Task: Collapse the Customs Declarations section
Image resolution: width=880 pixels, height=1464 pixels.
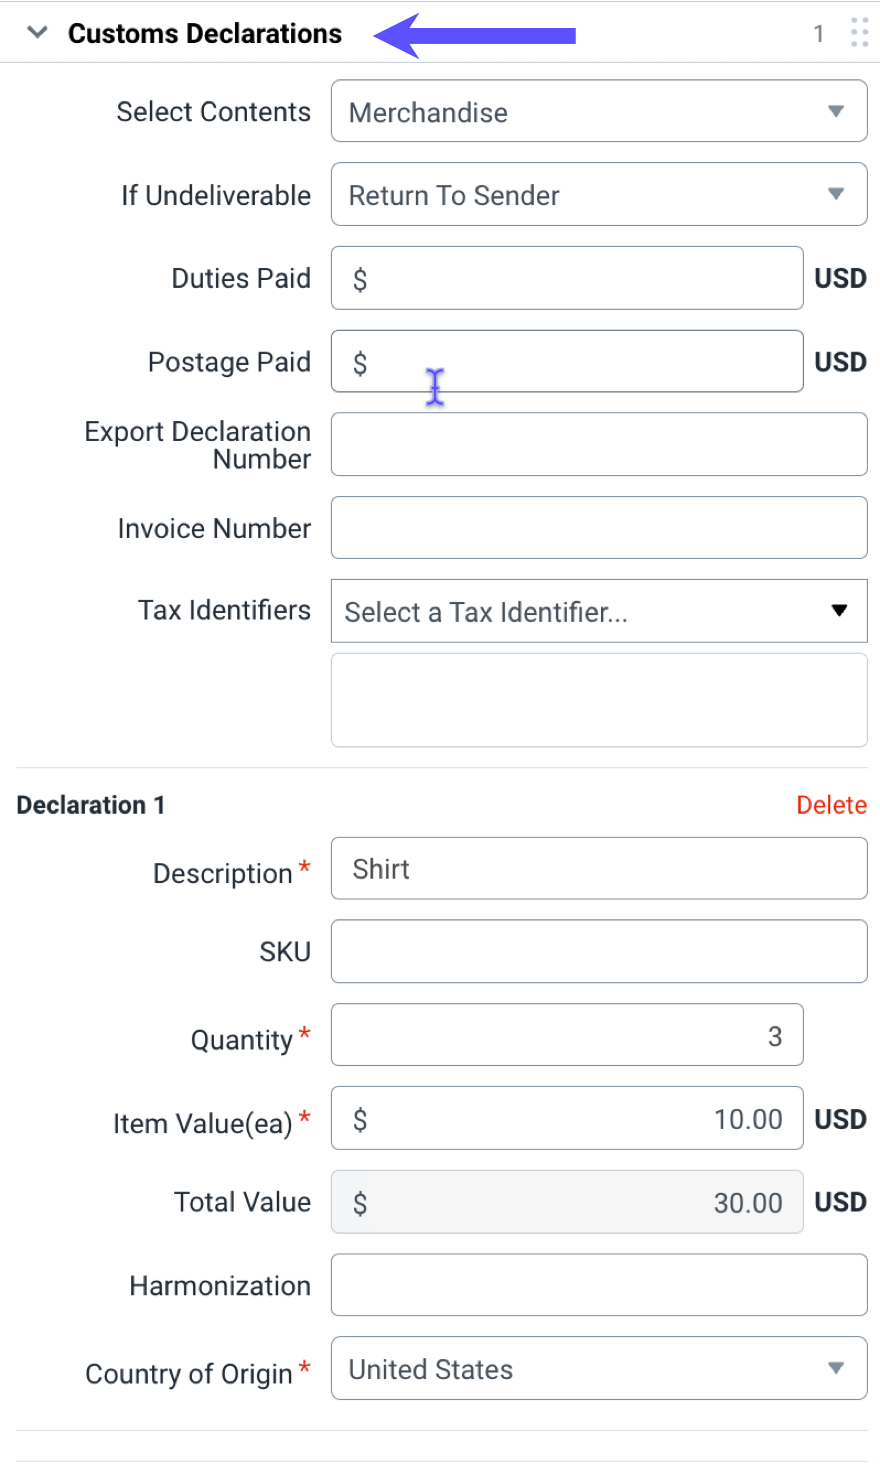Action: 37,31
